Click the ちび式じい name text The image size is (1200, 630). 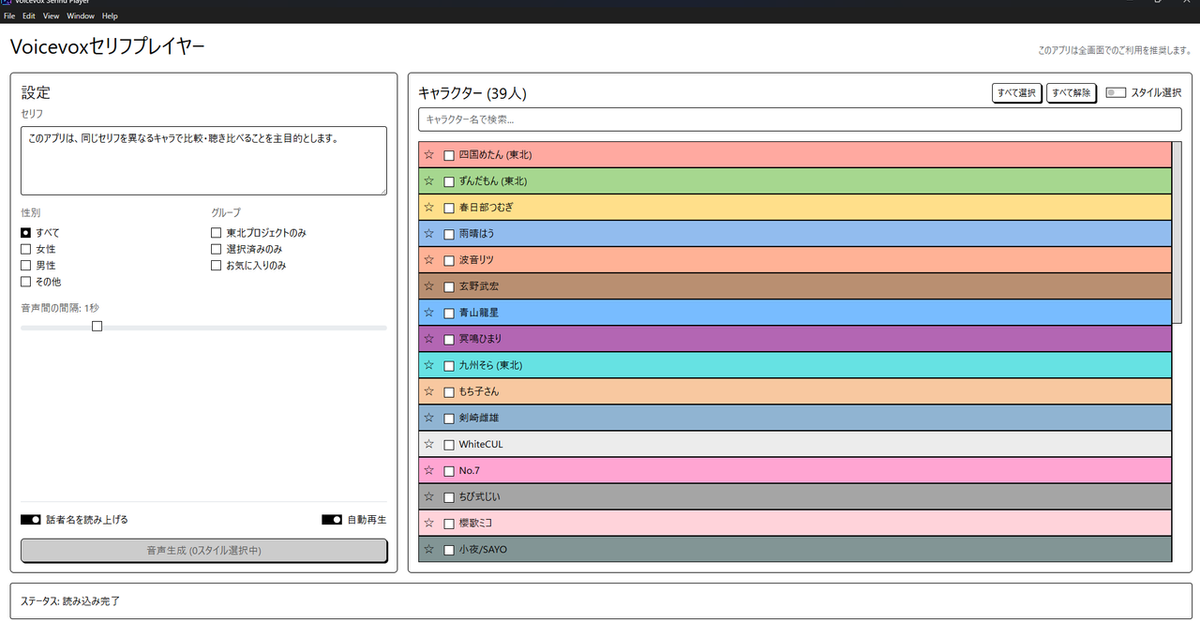tap(482, 497)
